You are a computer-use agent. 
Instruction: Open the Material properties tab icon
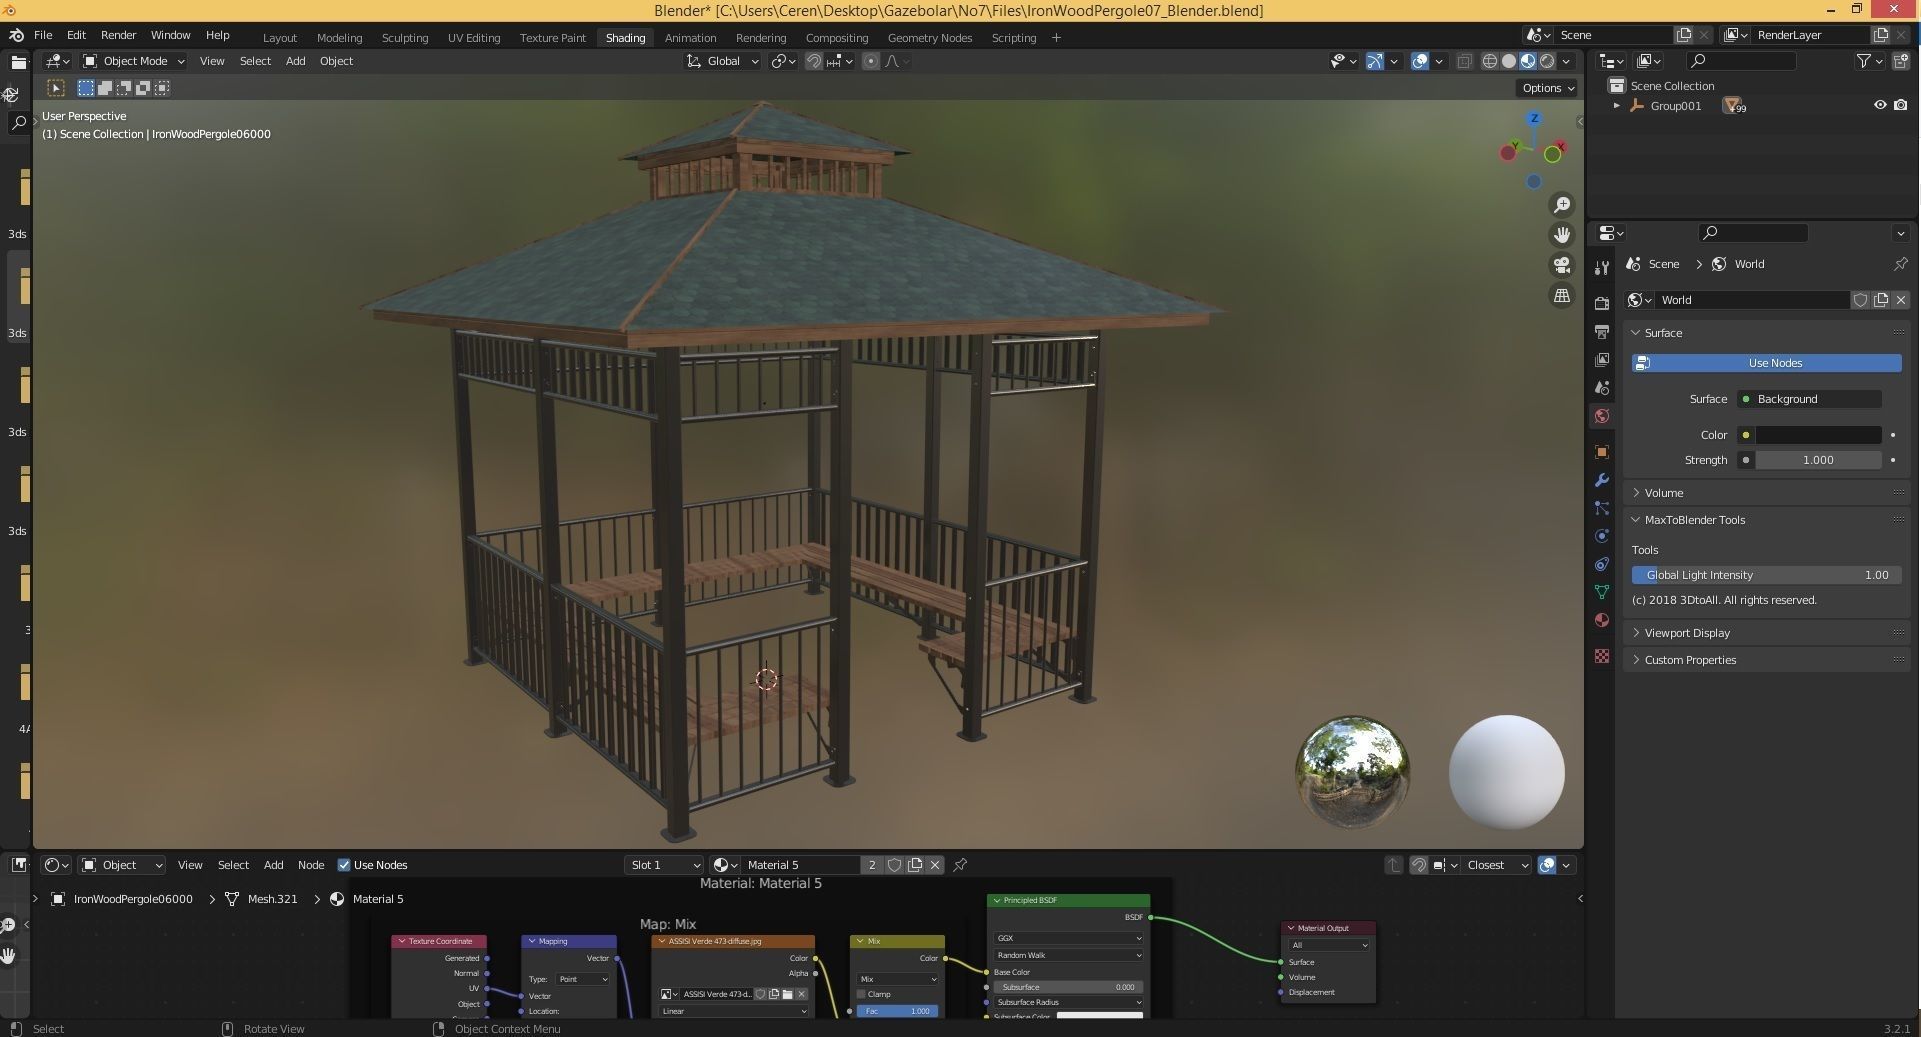(x=1602, y=620)
